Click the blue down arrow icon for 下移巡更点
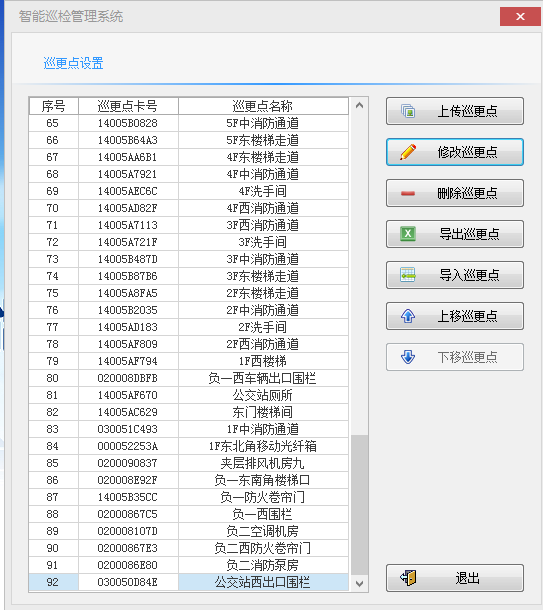 click(408, 357)
